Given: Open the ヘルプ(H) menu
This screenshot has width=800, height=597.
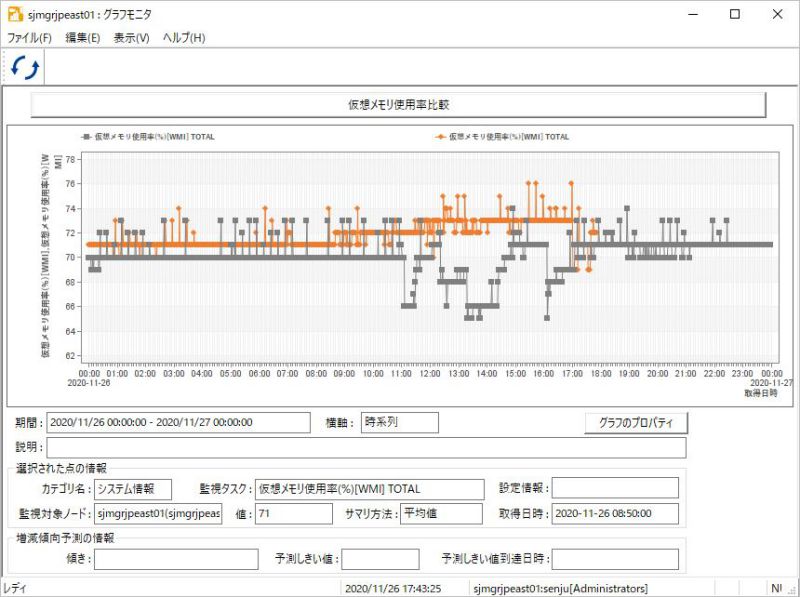Looking at the screenshot, I should pyautogui.click(x=184, y=38).
